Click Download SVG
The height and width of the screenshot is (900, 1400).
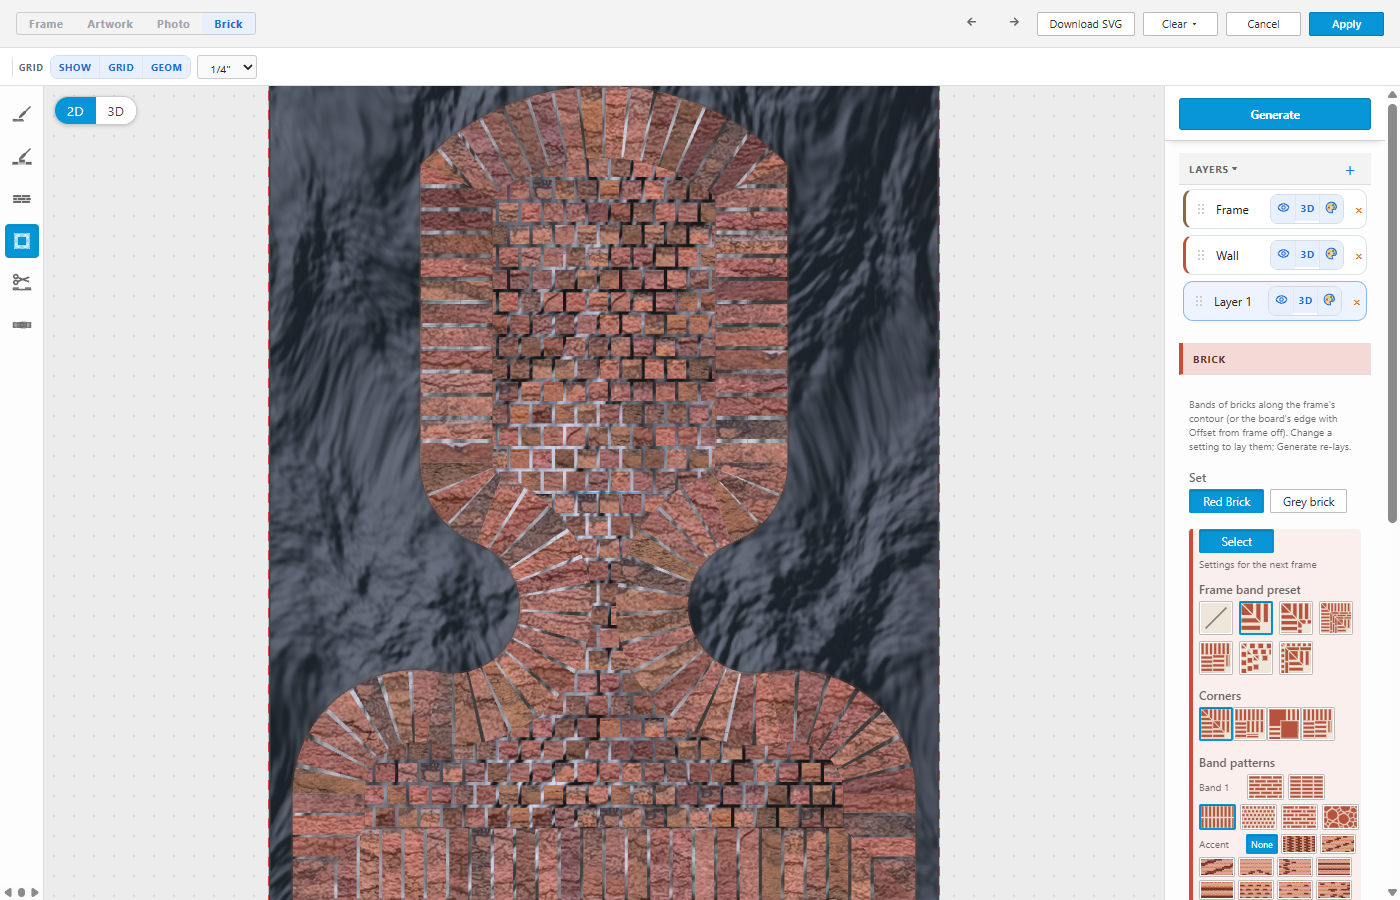click(1086, 24)
